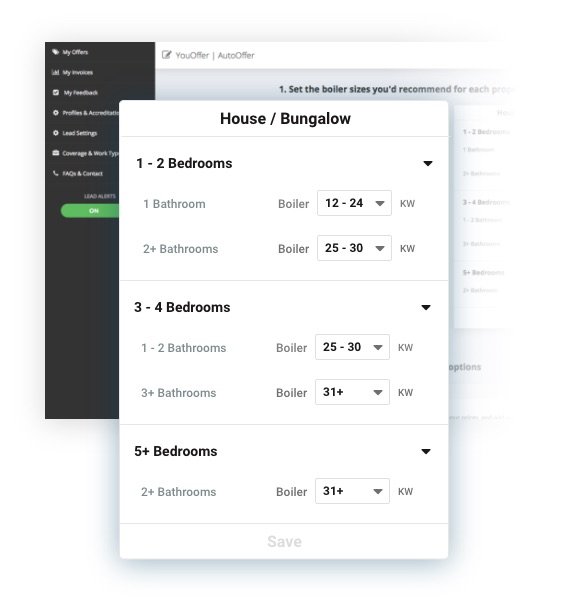This screenshot has width=569, height=608.
Task: Open Coverage & Work Types in sidebar
Action: (x=91, y=153)
